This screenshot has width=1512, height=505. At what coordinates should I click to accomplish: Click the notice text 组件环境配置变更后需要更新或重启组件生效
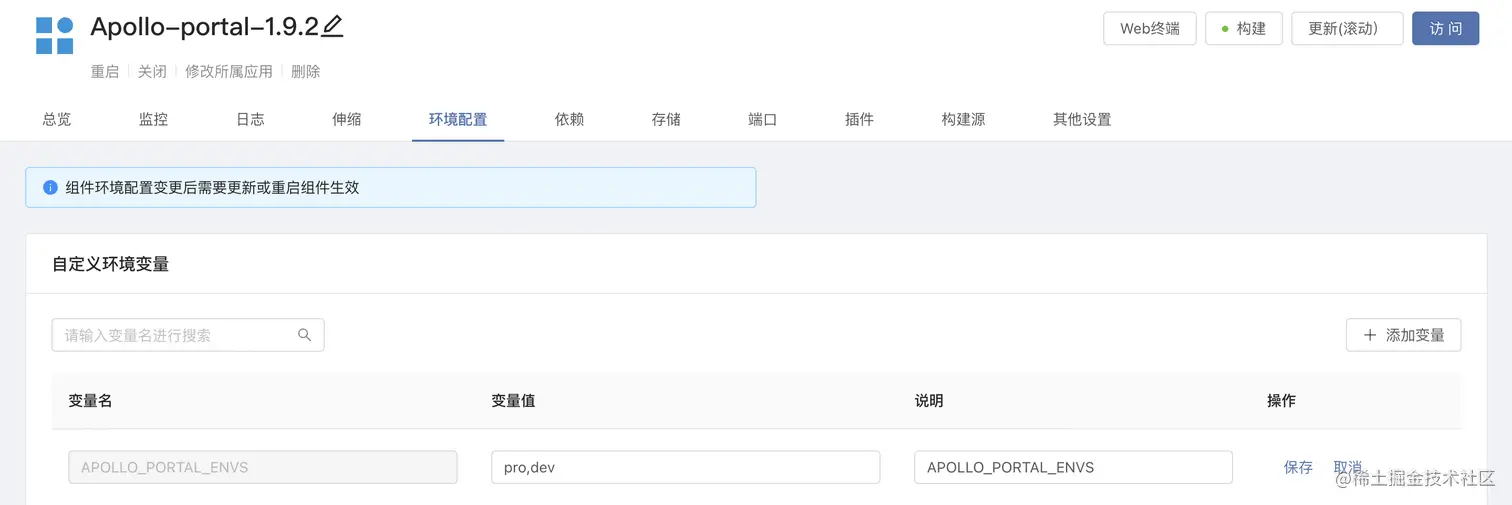click(x=212, y=187)
